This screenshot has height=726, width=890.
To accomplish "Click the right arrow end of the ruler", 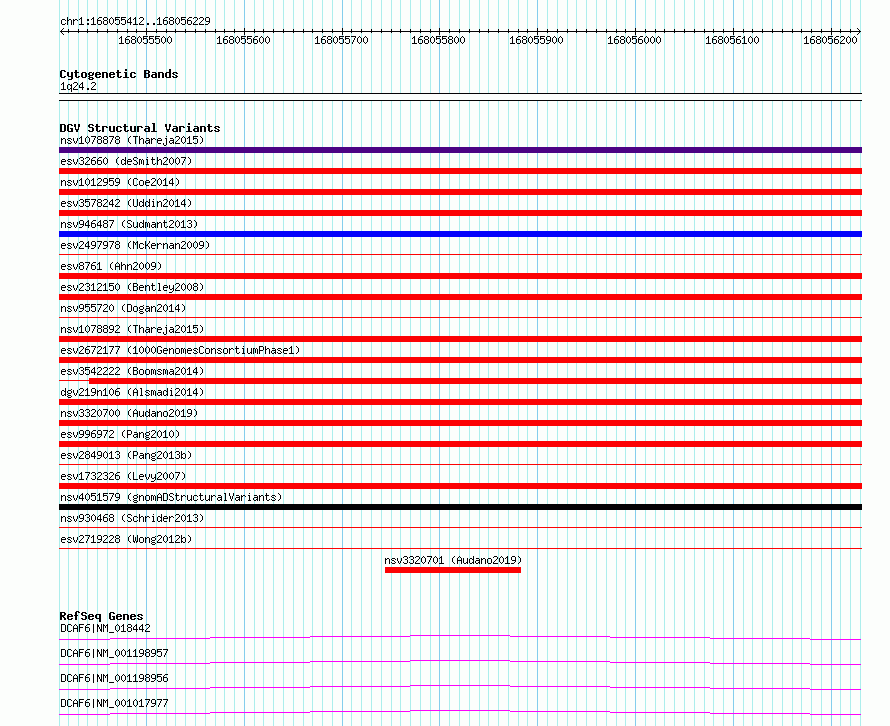I will tap(859, 31).
